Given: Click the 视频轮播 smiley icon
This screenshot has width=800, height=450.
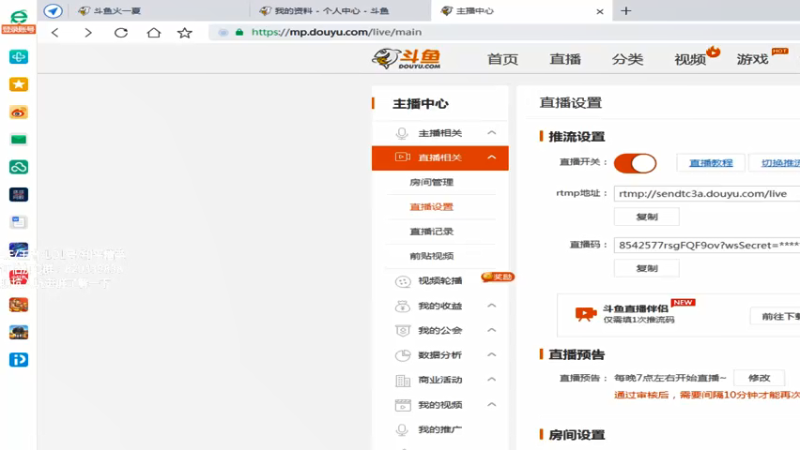Looking at the screenshot, I should [x=403, y=281].
